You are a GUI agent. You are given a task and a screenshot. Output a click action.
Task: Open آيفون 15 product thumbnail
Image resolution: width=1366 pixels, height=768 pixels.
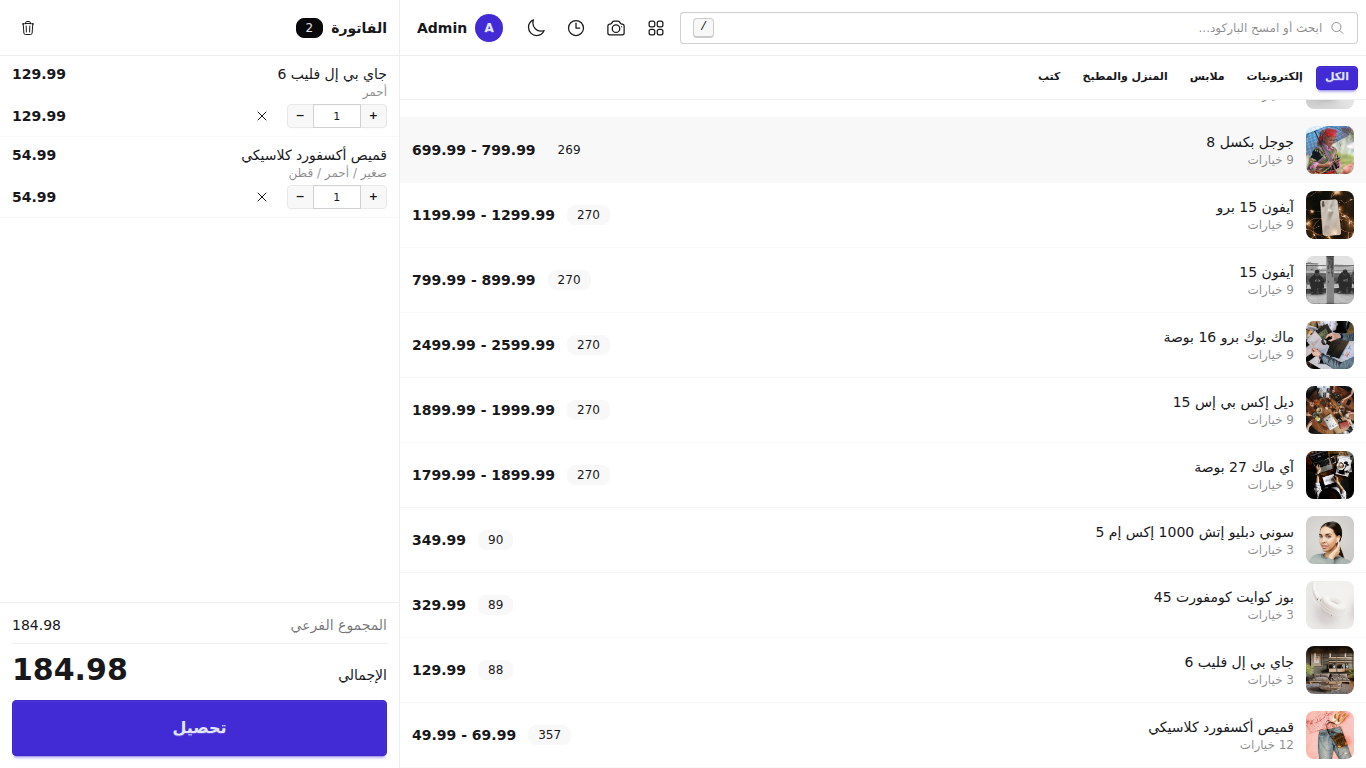(1330, 280)
